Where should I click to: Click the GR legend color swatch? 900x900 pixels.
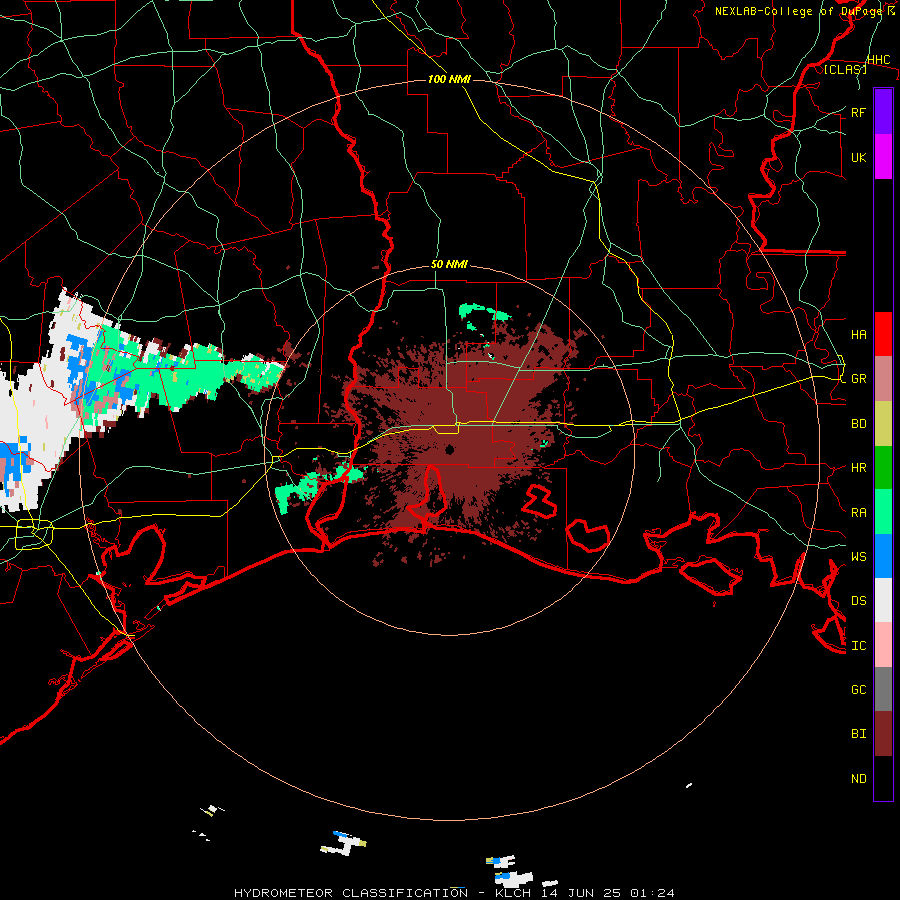tap(883, 378)
